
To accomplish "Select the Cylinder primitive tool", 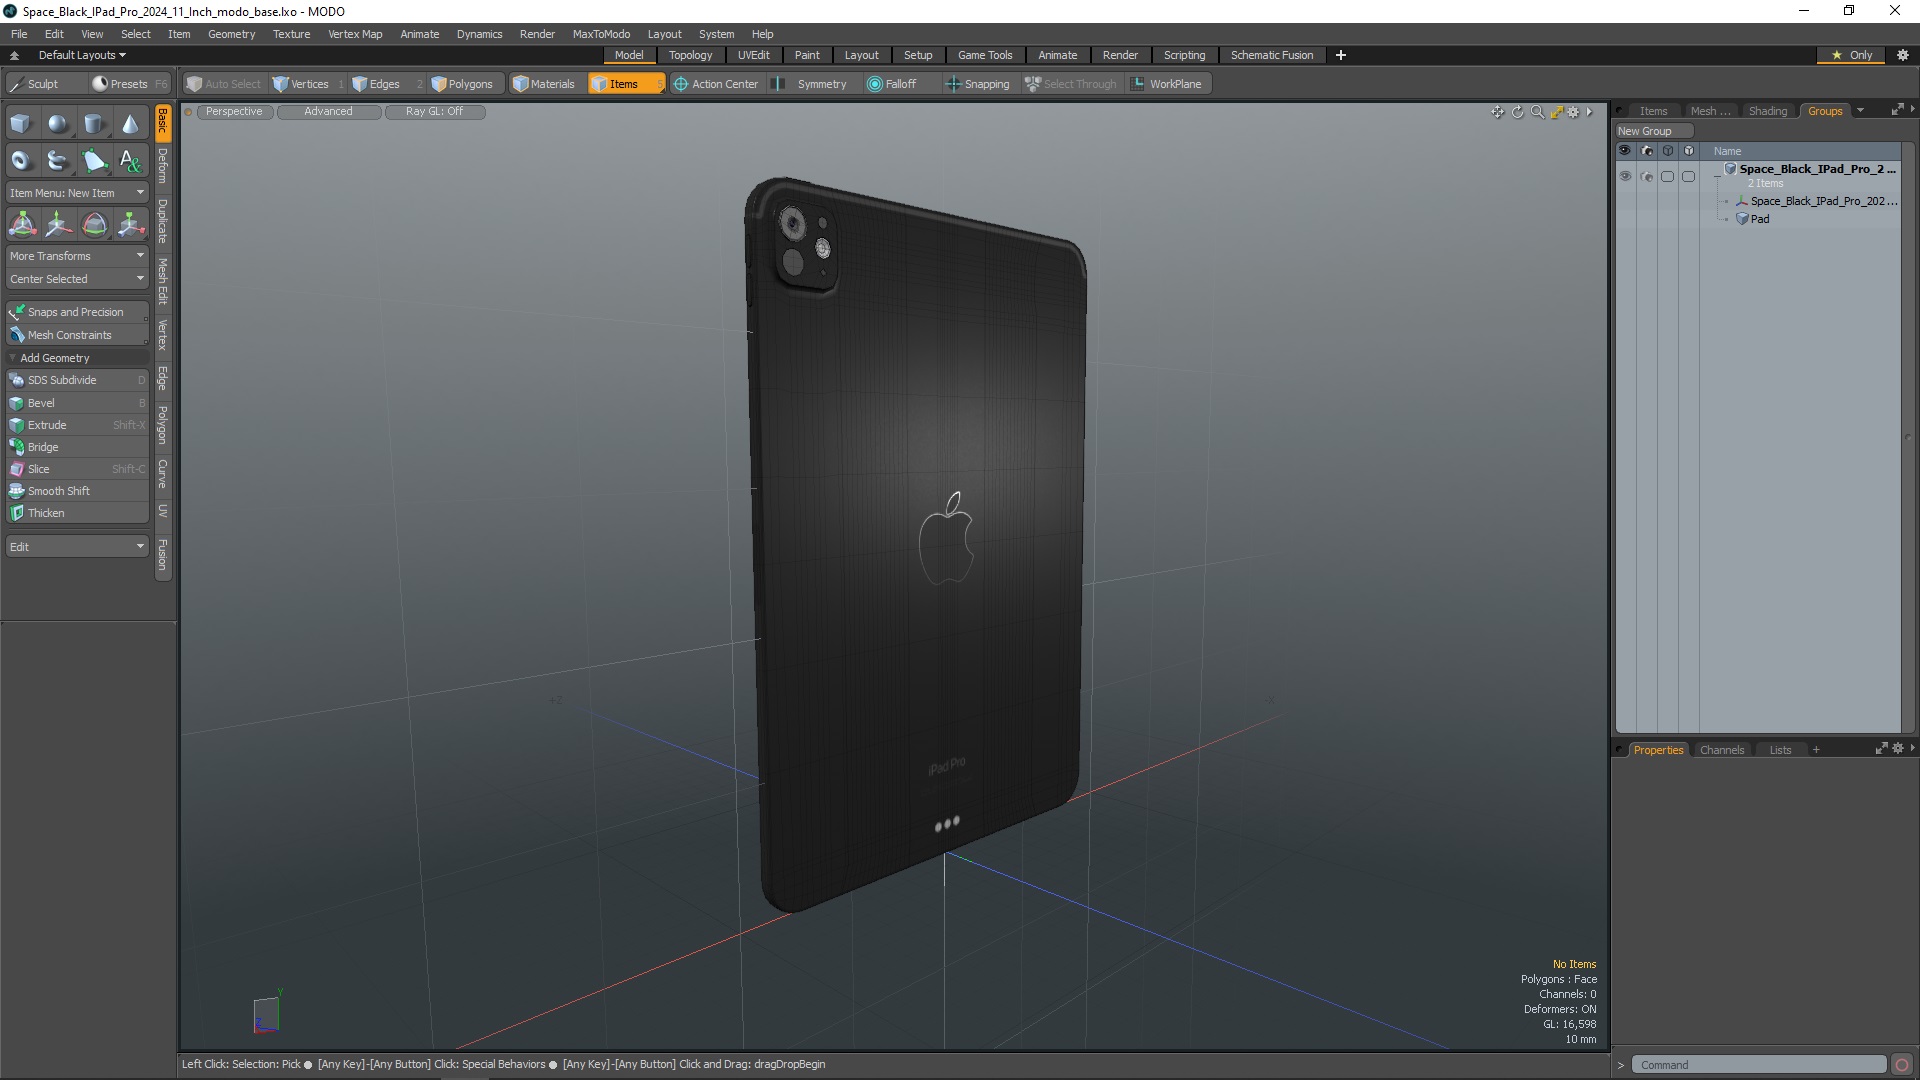I will click(x=94, y=124).
